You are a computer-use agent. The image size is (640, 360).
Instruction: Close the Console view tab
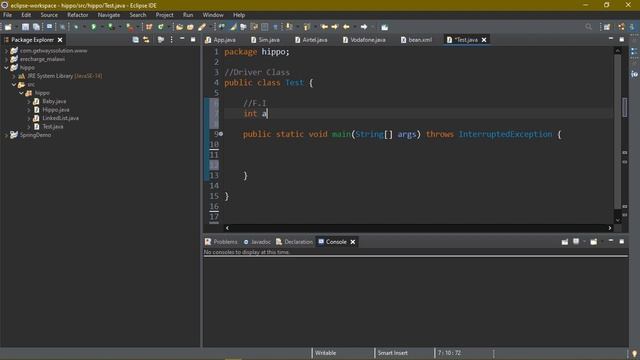pyautogui.click(x=353, y=242)
